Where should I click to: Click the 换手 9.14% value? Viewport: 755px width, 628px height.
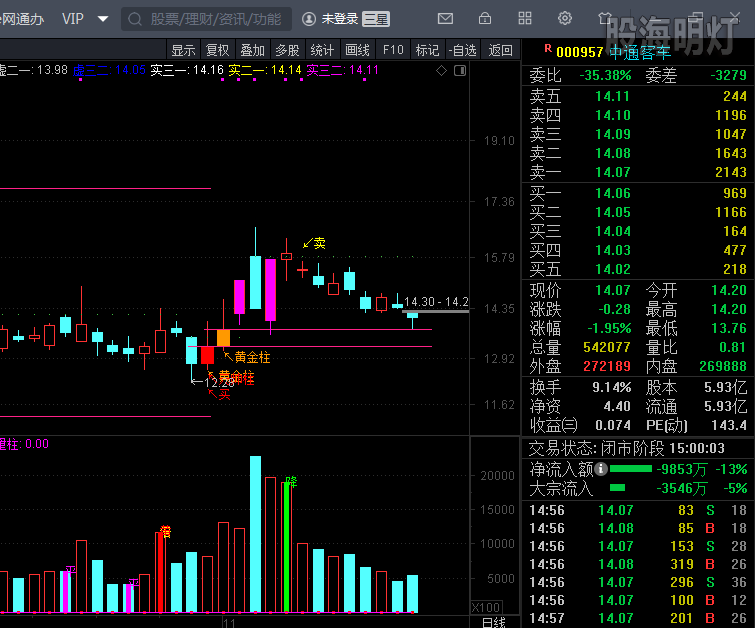[x=612, y=387]
